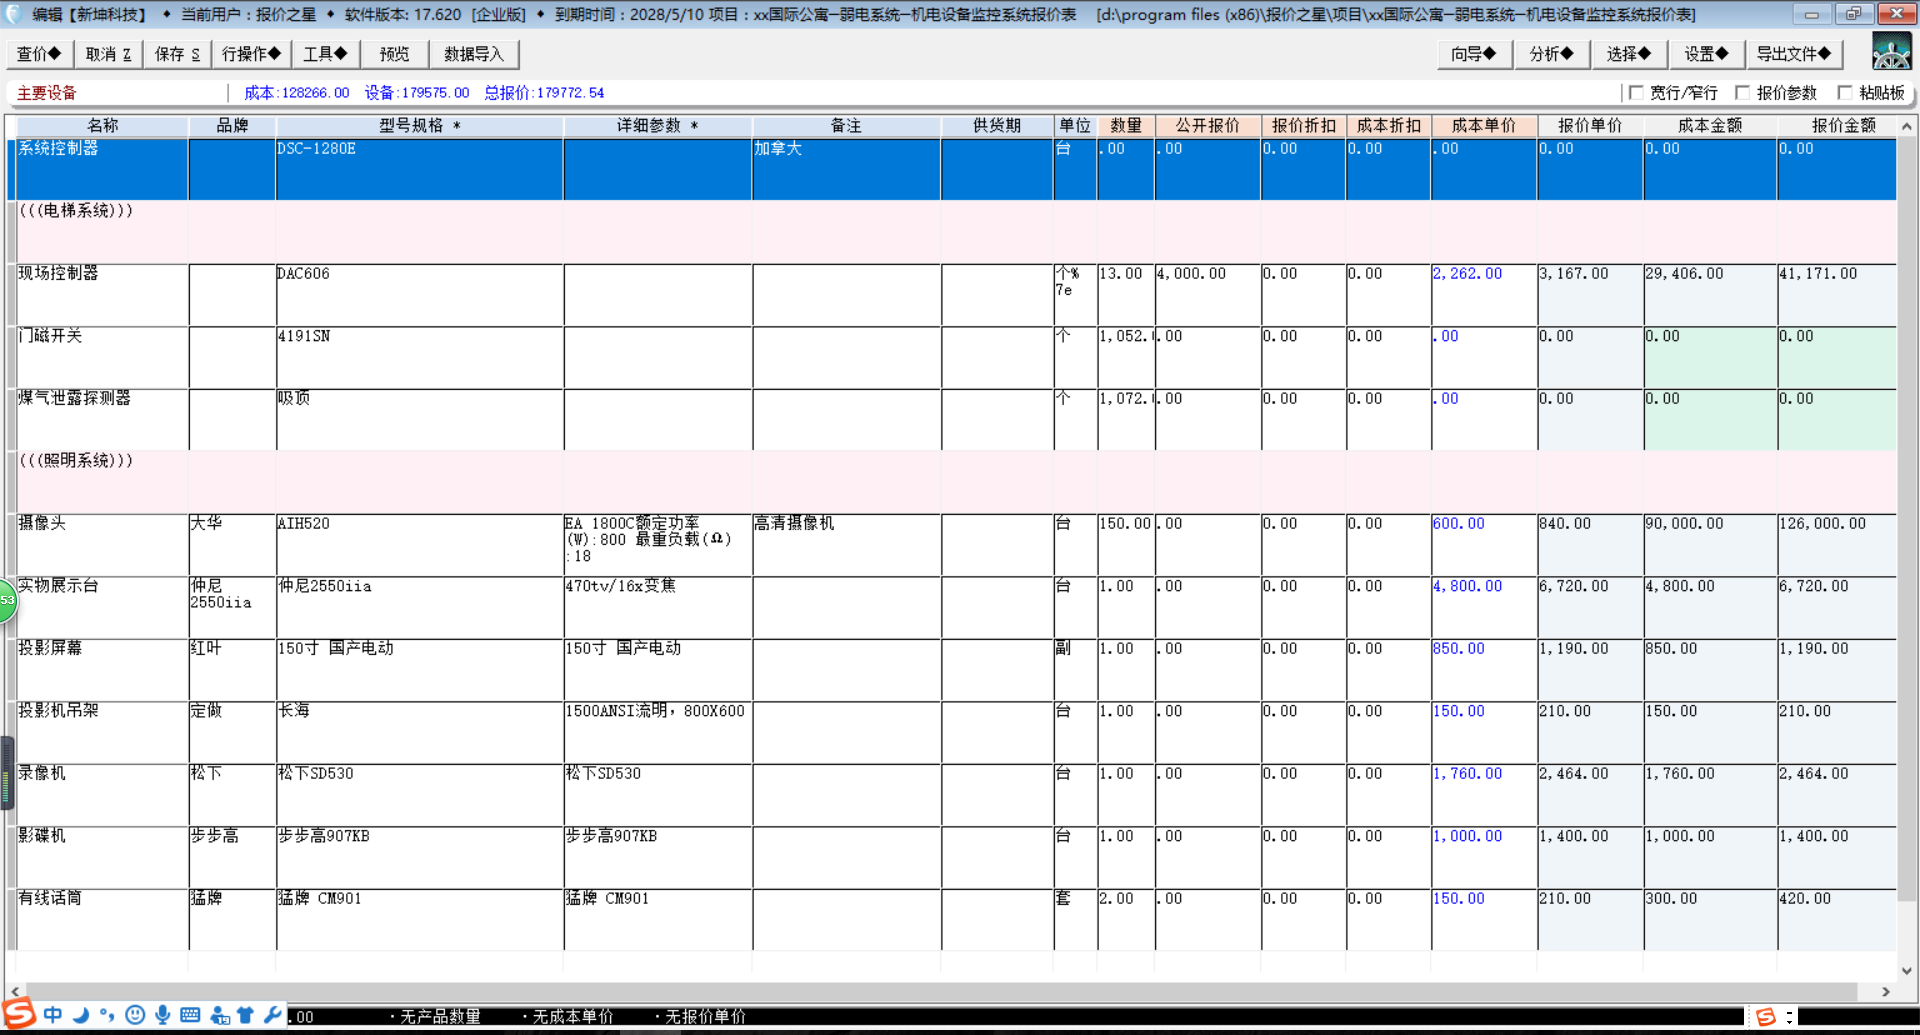Viewport: 1920px width, 1035px height.
Task: Click the 数据导入 button
Action: pos(474,54)
